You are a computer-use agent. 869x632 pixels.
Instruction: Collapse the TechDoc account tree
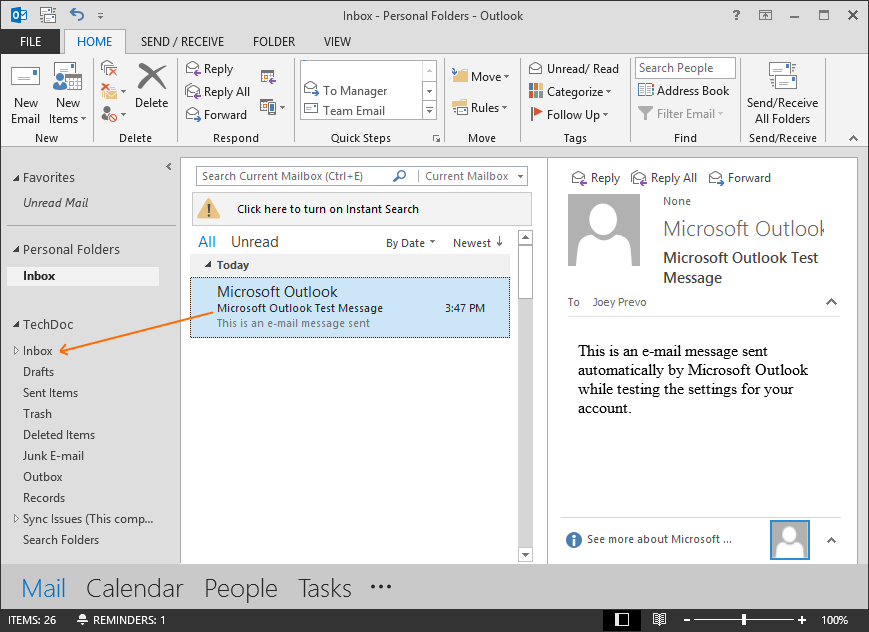16,324
